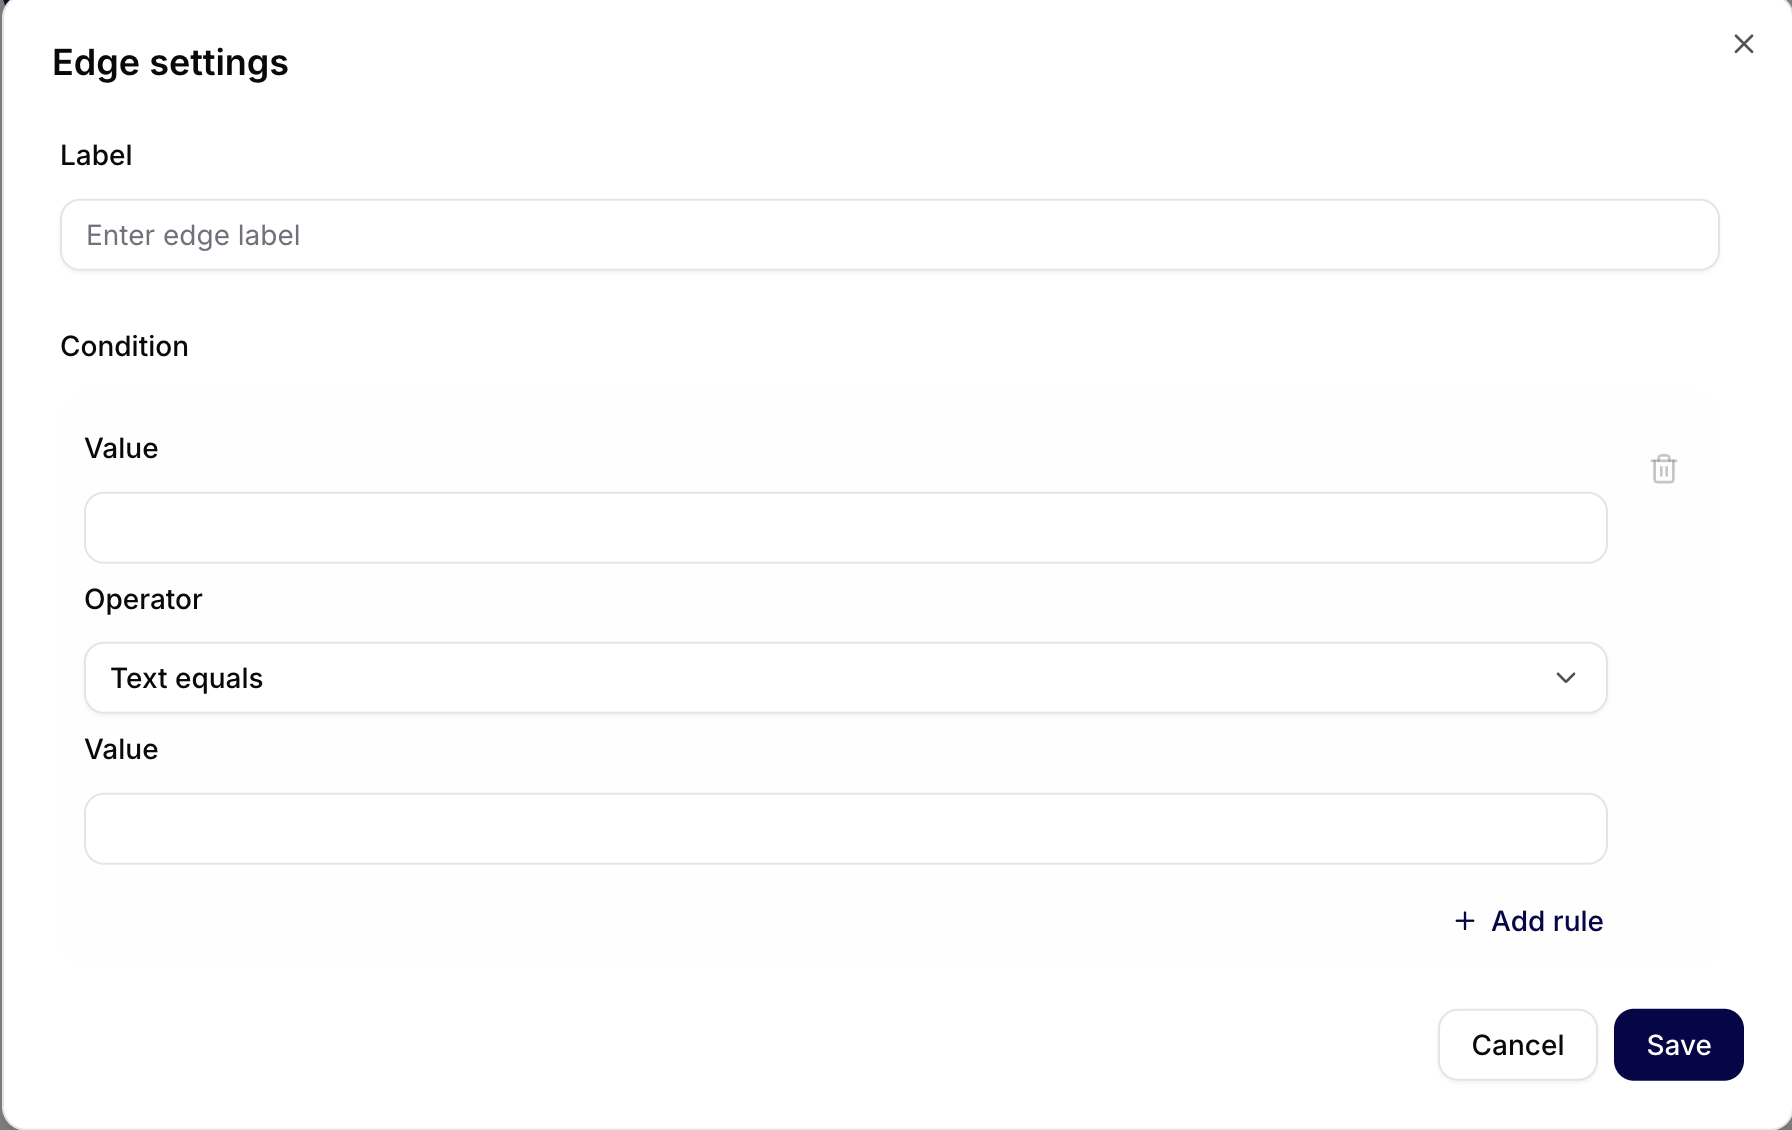Click the Value input above Operator
1792x1130 pixels.
tap(845, 528)
